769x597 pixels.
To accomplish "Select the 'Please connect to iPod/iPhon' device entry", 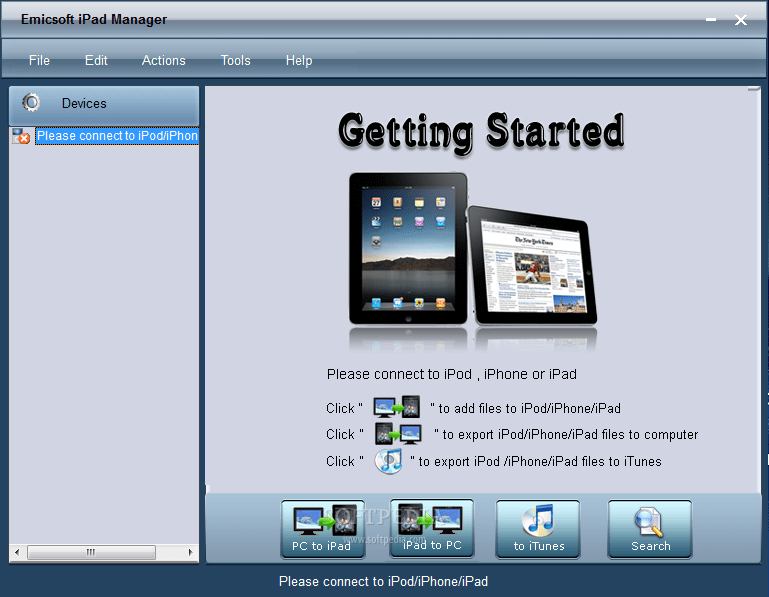I will pyautogui.click(x=117, y=136).
